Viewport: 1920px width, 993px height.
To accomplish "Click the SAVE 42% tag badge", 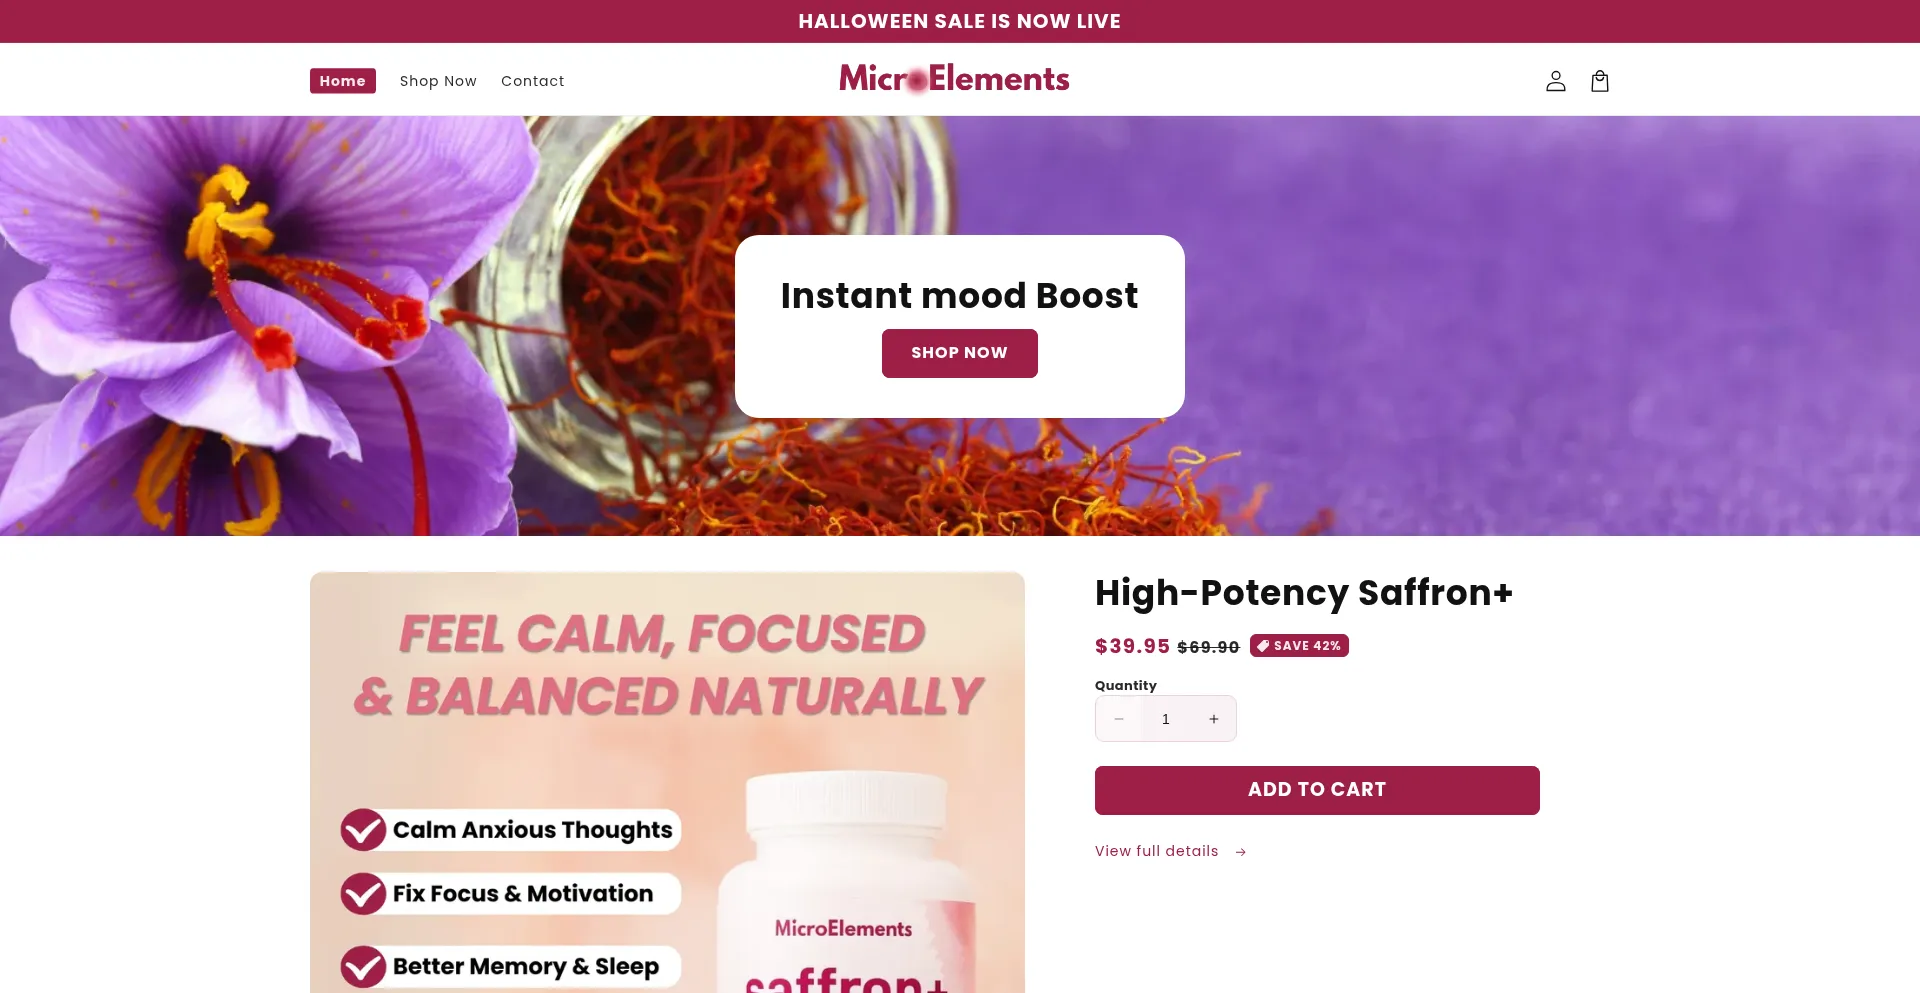I will (1299, 646).
